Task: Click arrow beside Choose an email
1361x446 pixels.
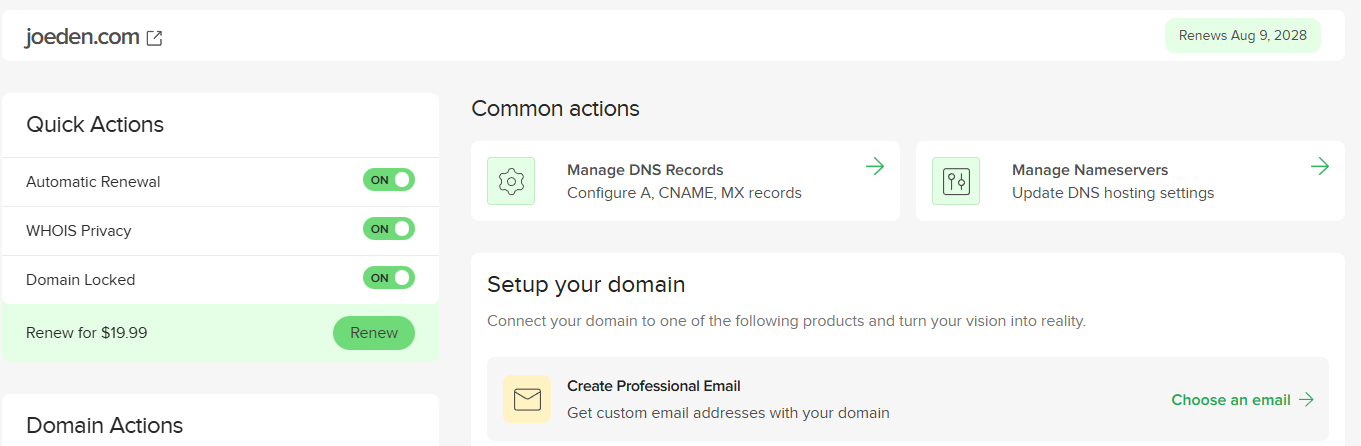Action: (1307, 400)
